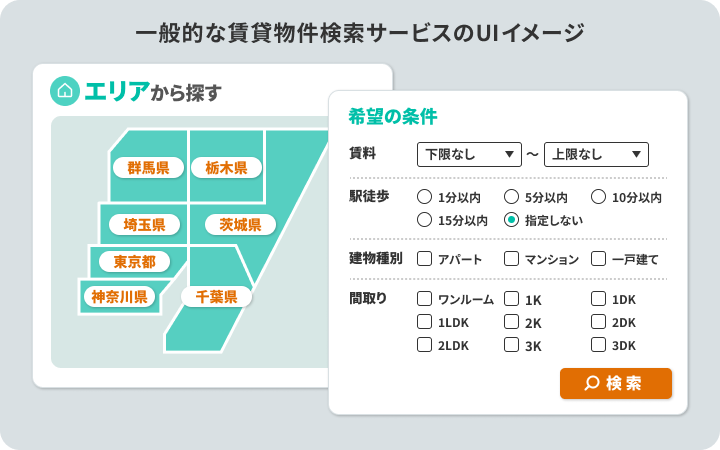Select the 10分以内 walking distance option
This screenshot has height=450, width=720.
click(598, 197)
